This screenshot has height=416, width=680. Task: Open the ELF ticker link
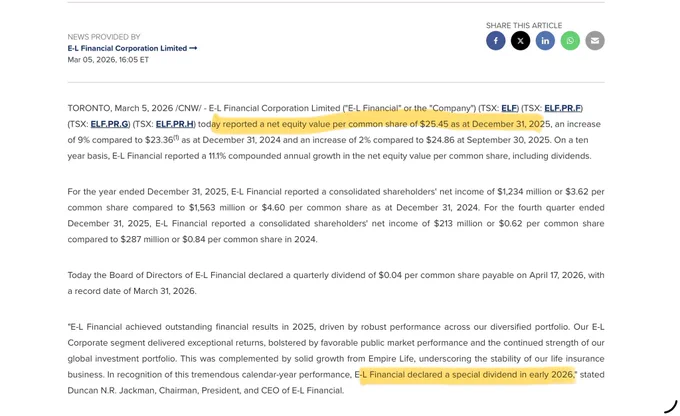tap(509, 108)
